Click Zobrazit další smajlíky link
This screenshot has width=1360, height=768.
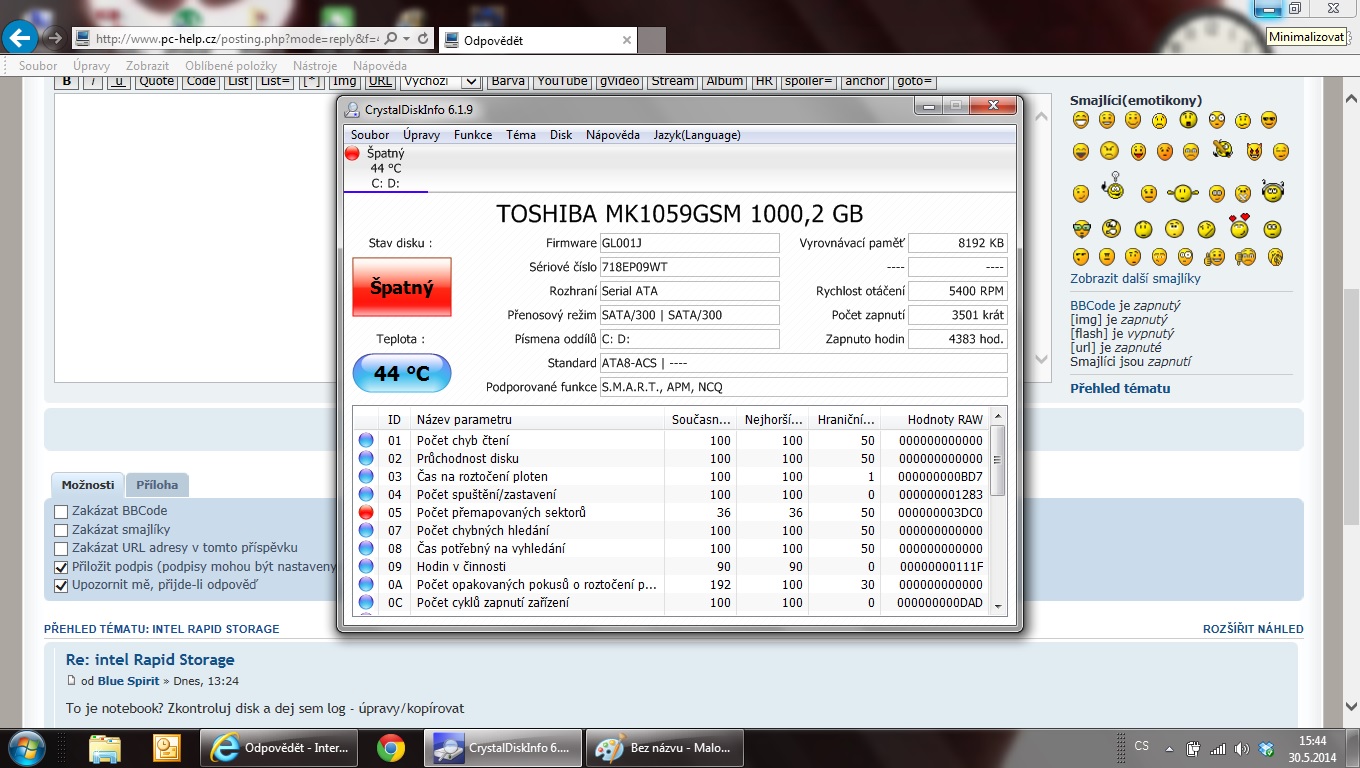coord(1135,279)
